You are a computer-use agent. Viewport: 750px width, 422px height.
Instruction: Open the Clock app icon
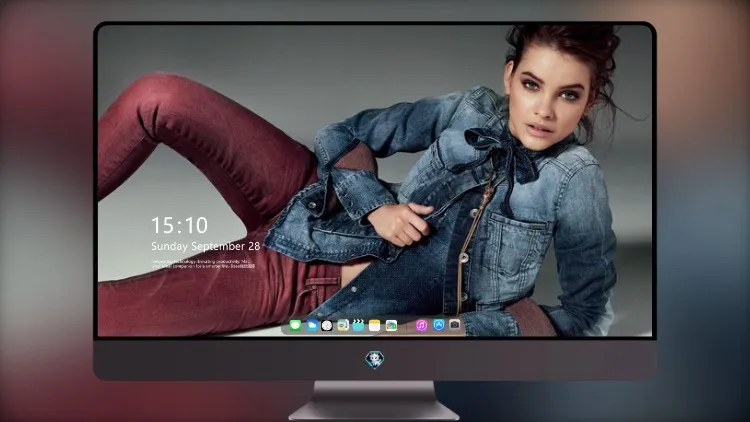coord(327,326)
